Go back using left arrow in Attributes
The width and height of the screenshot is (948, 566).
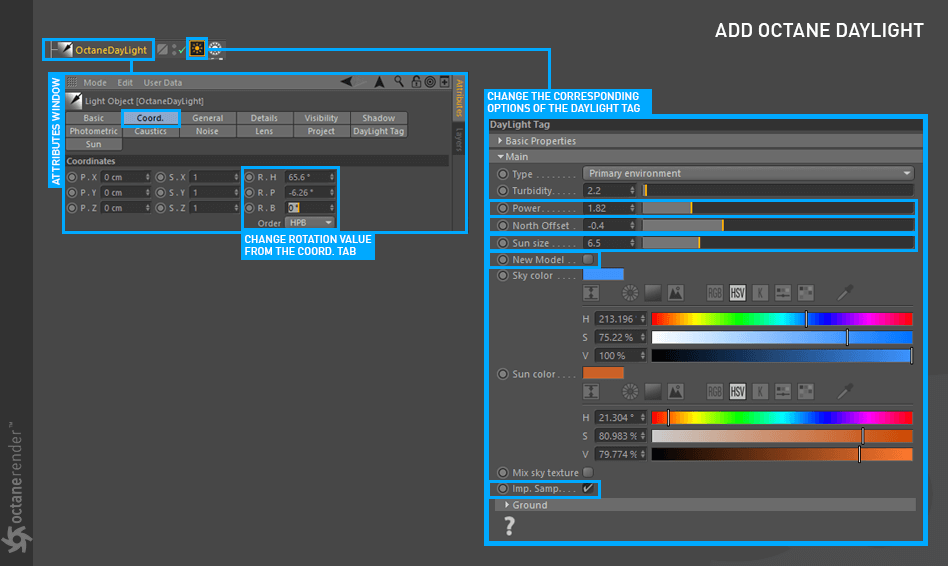point(347,82)
